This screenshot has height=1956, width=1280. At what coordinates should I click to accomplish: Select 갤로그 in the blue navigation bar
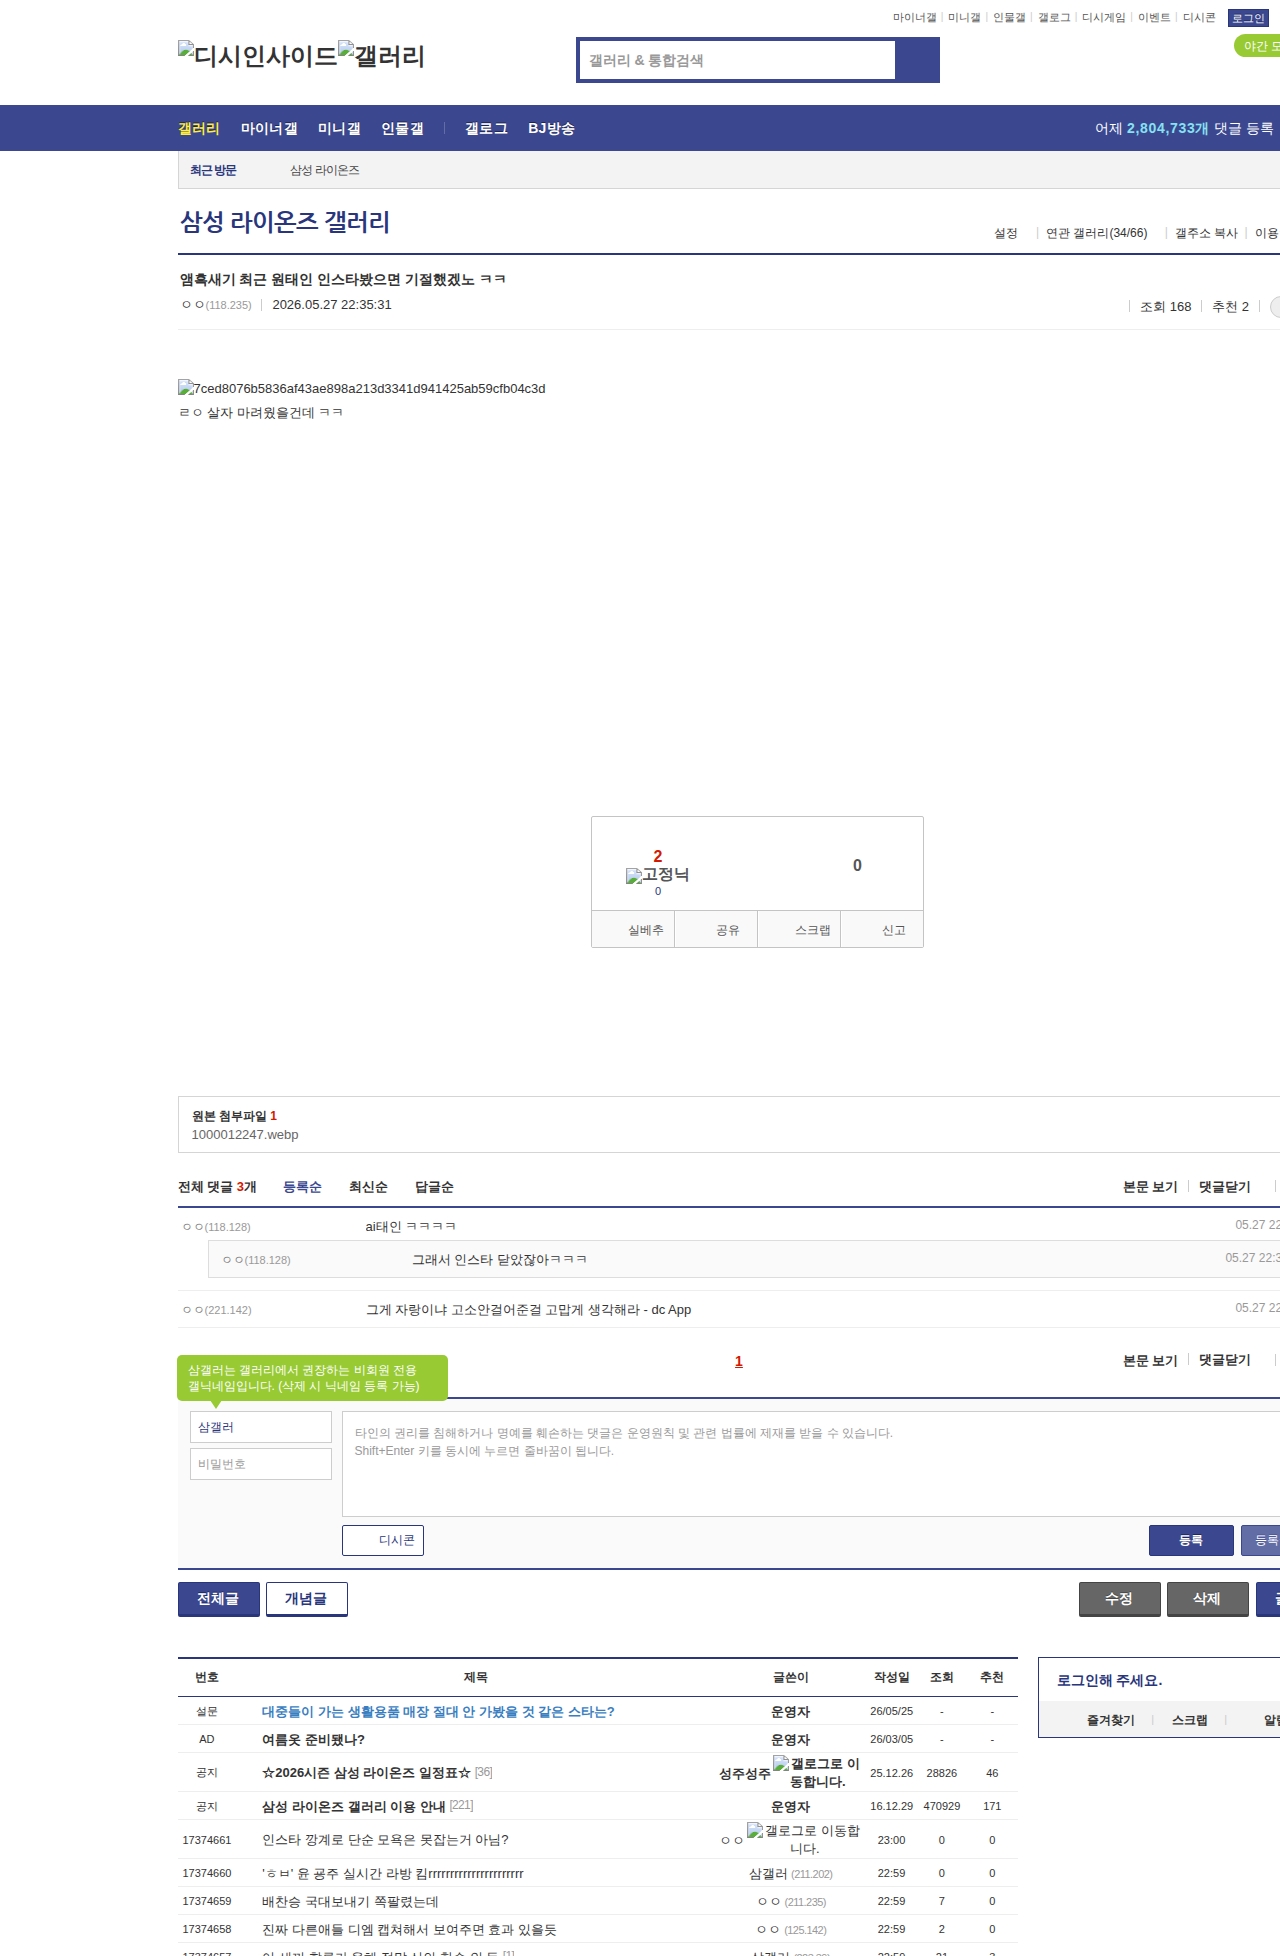coord(486,128)
